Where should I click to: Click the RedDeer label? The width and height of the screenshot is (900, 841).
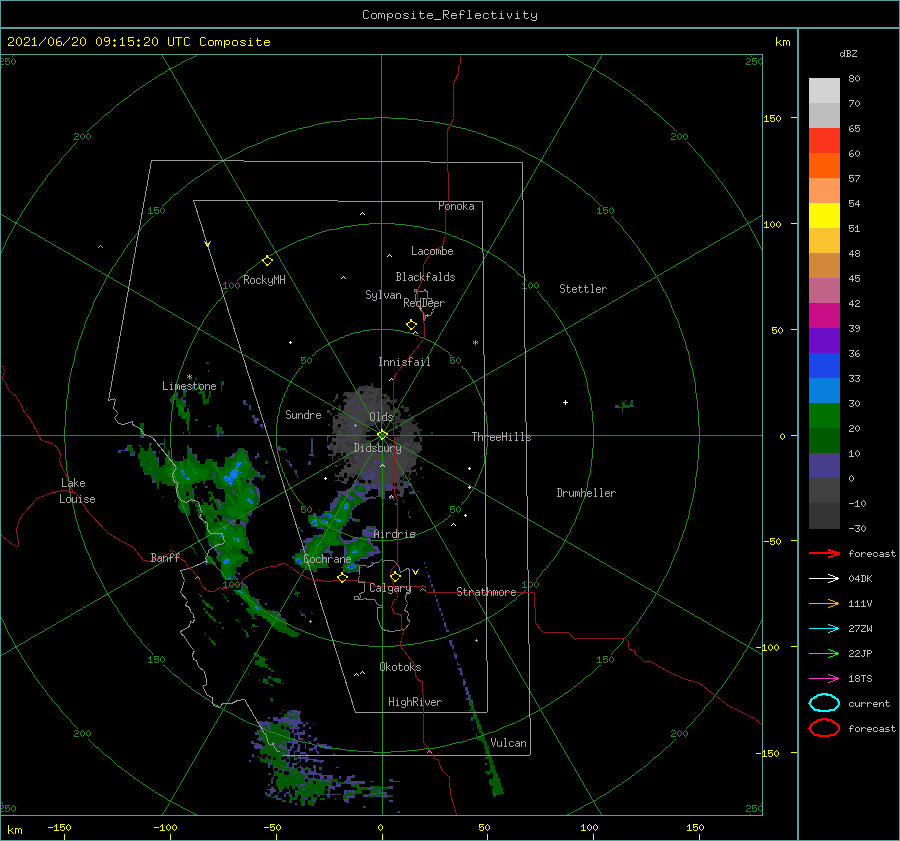424,303
